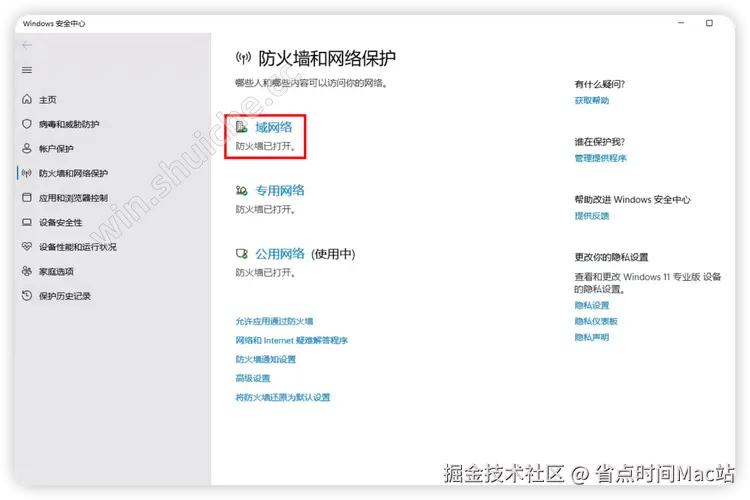Open 设备安全性 section

pos(60,222)
